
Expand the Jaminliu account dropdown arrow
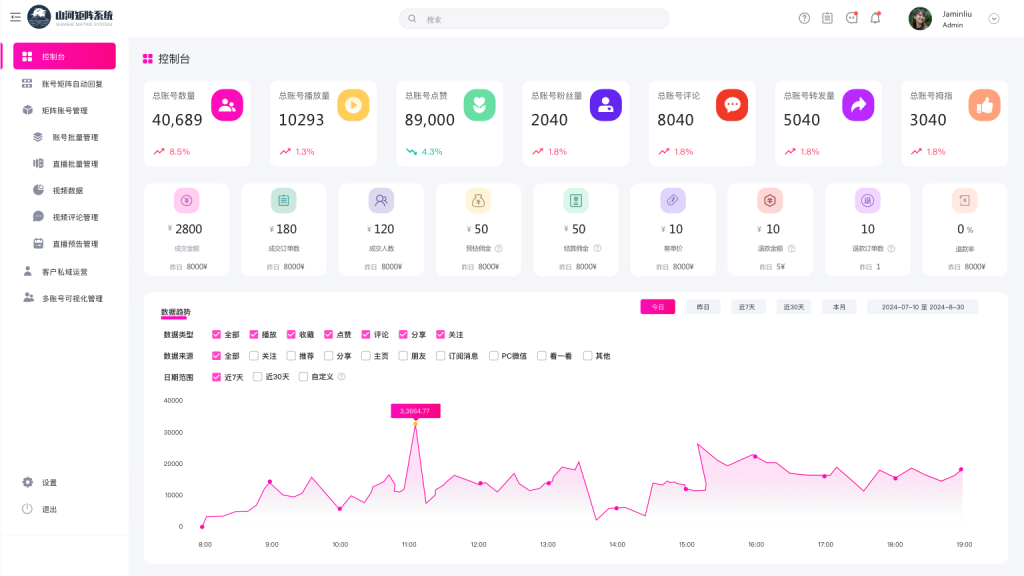[x=994, y=19]
